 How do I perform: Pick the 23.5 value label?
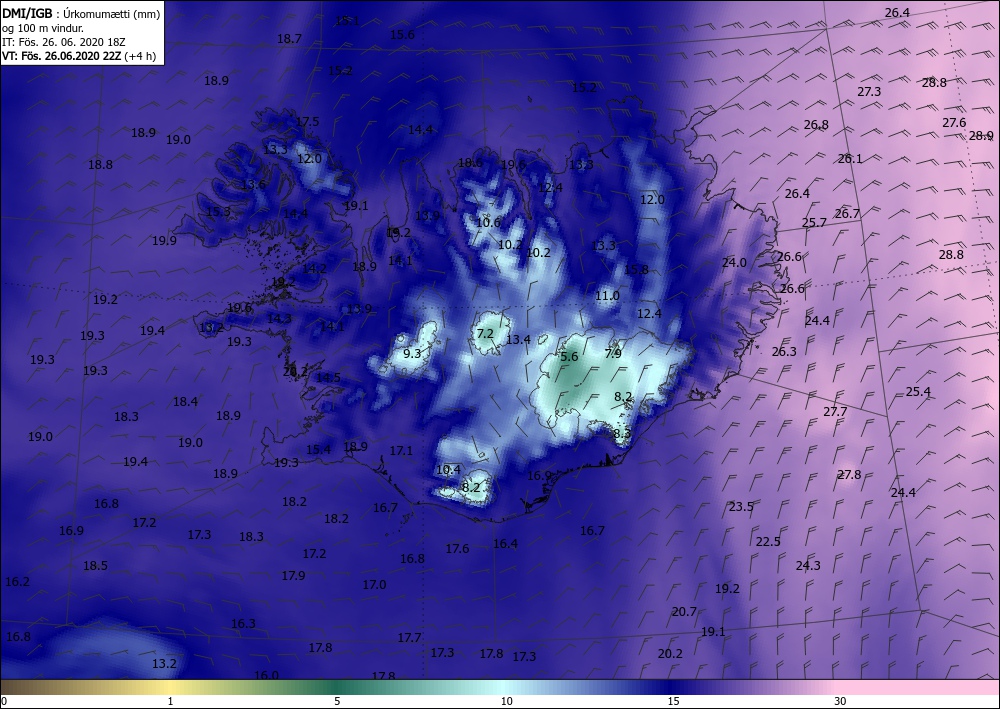[x=741, y=507]
